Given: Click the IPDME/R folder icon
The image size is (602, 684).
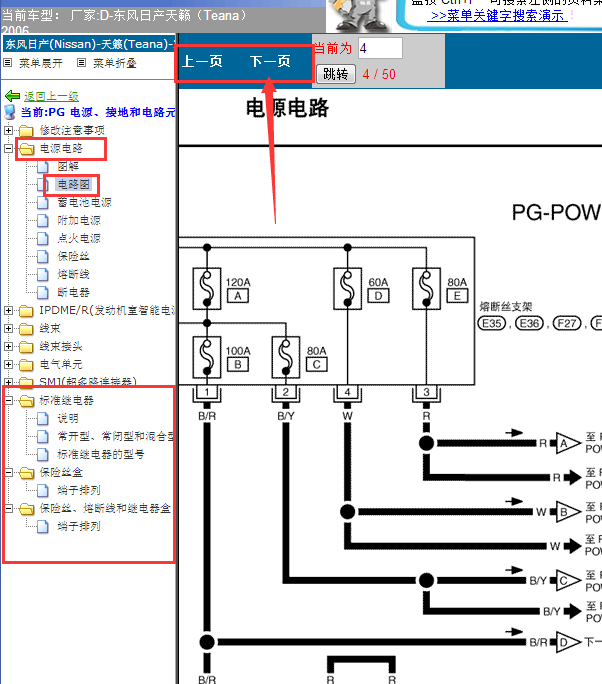Looking at the screenshot, I should coord(26,311).
